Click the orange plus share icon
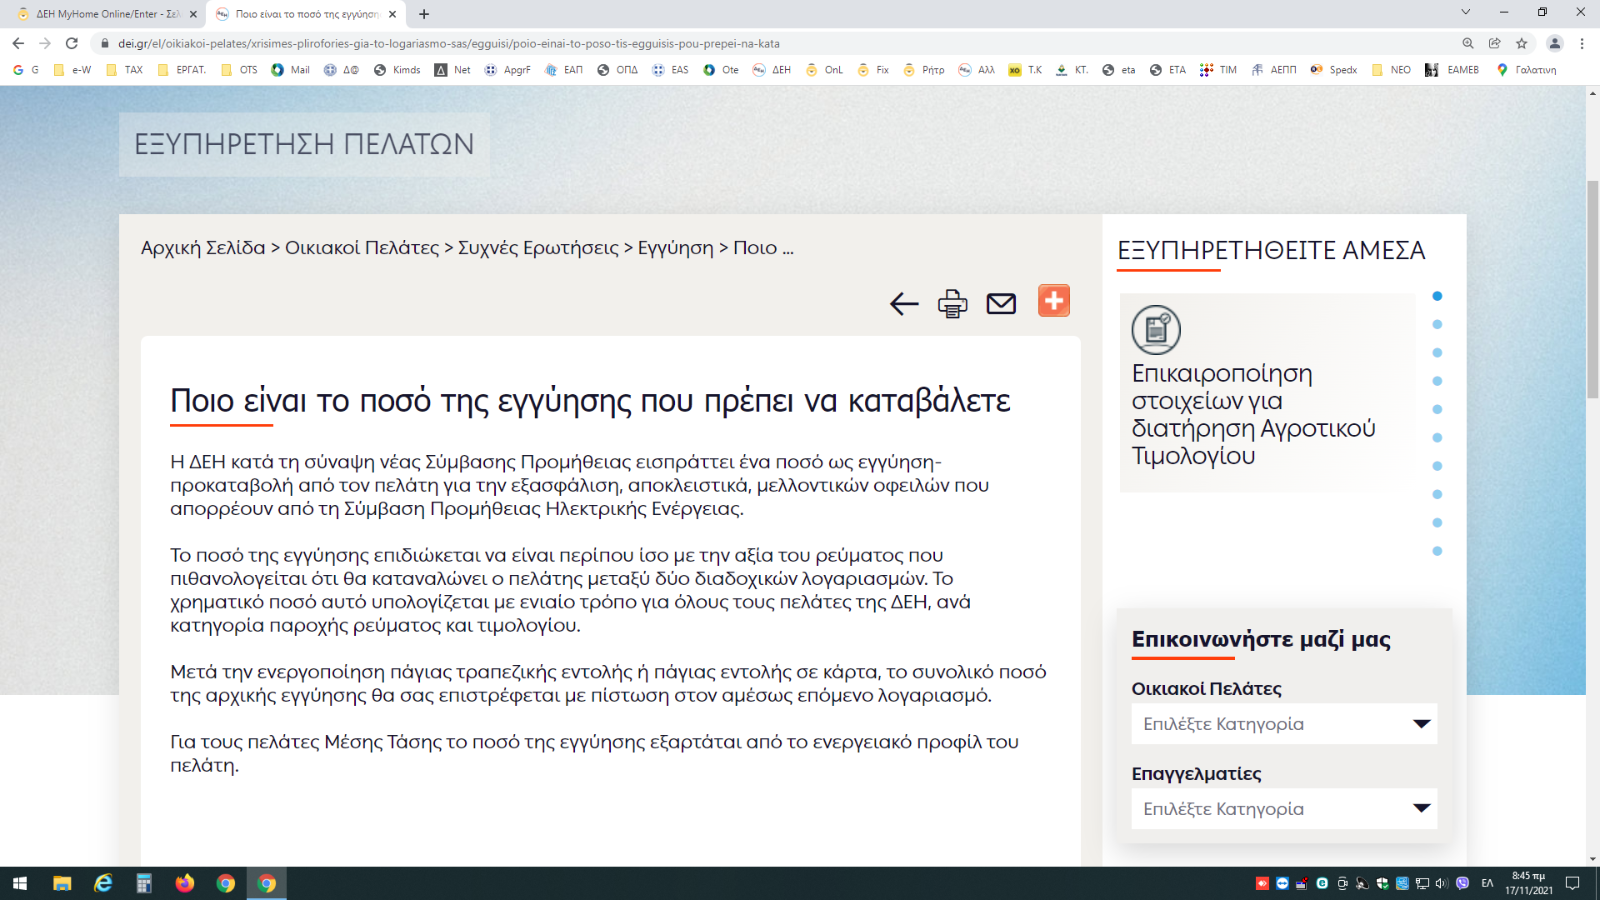This screenshot has width=1600, height=900. [x=1054, y=300]
